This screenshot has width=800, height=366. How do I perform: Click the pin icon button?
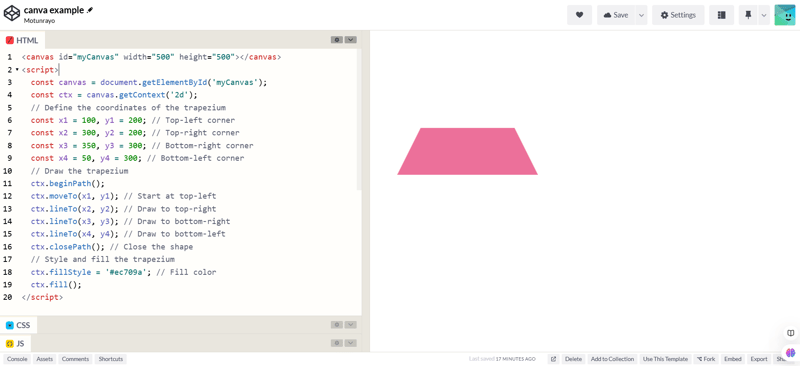[748, 15]
